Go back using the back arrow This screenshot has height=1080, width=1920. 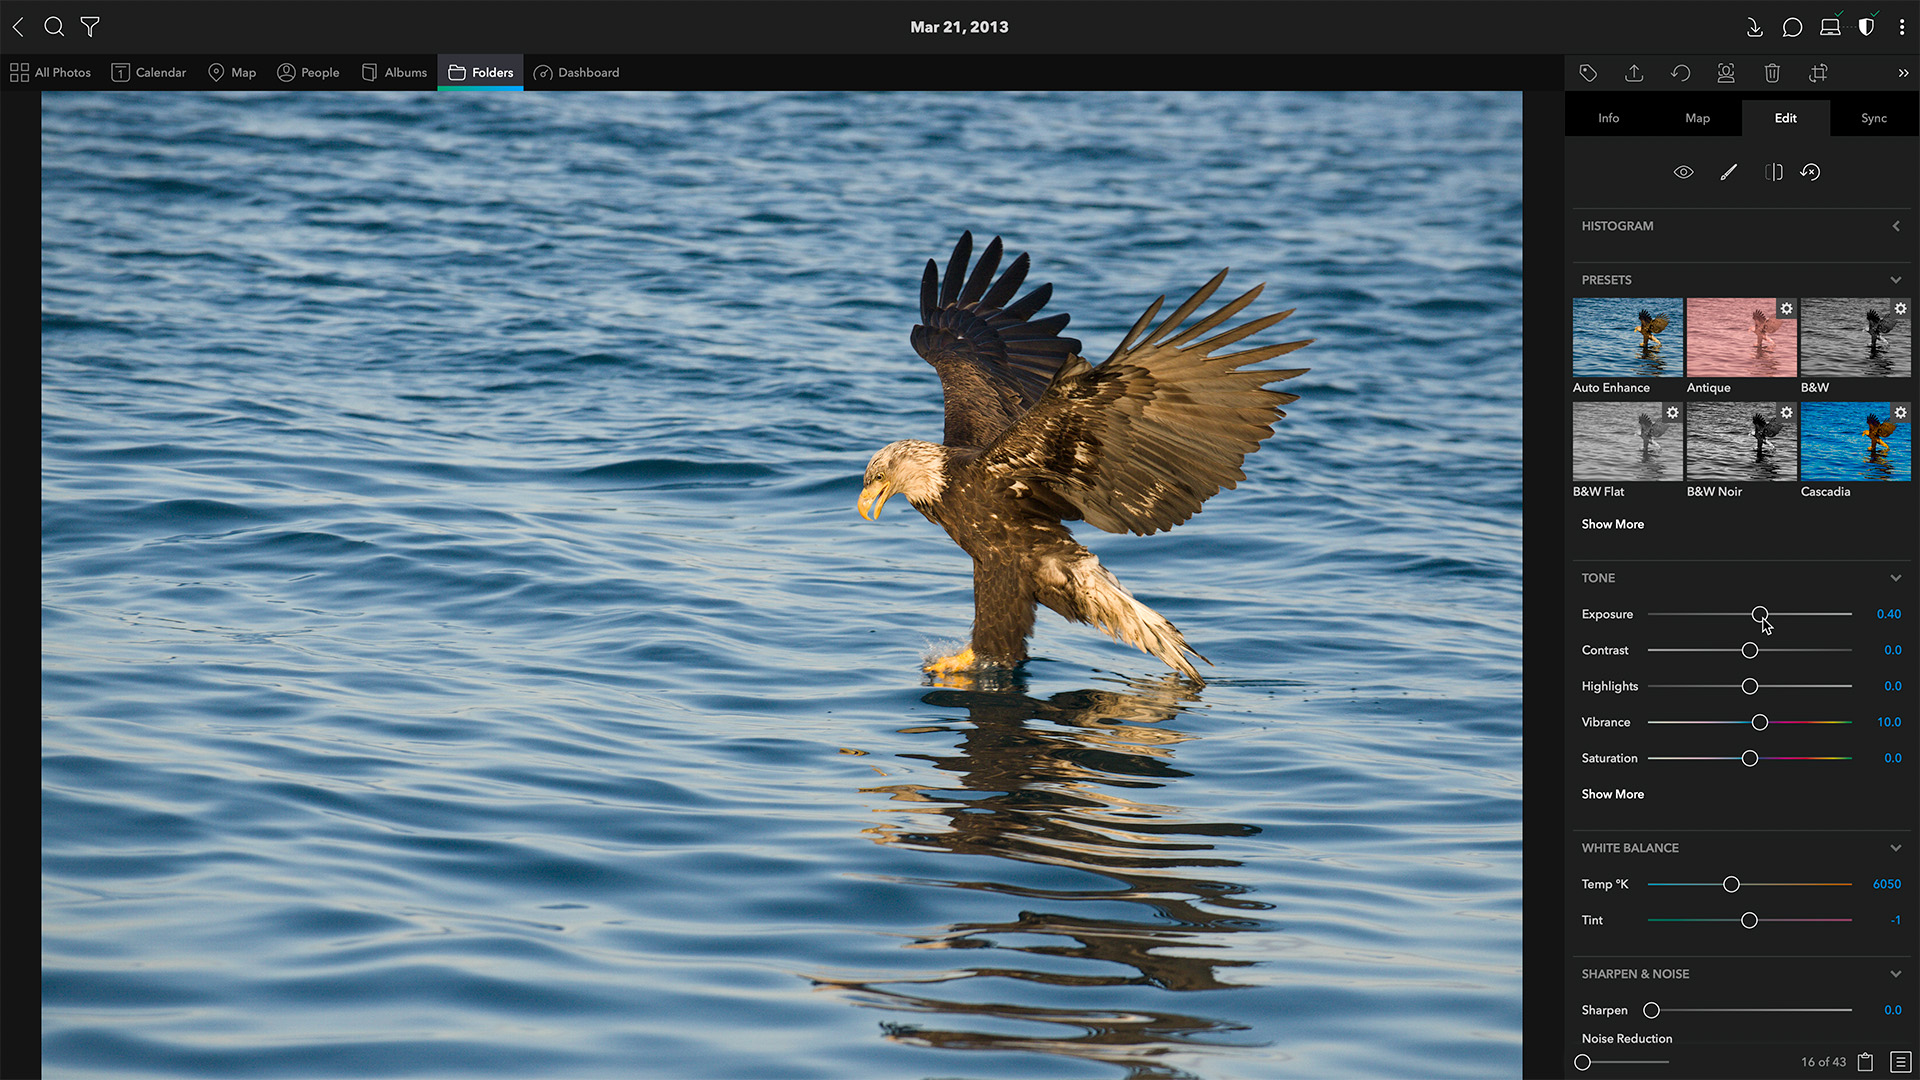point(18,27)
